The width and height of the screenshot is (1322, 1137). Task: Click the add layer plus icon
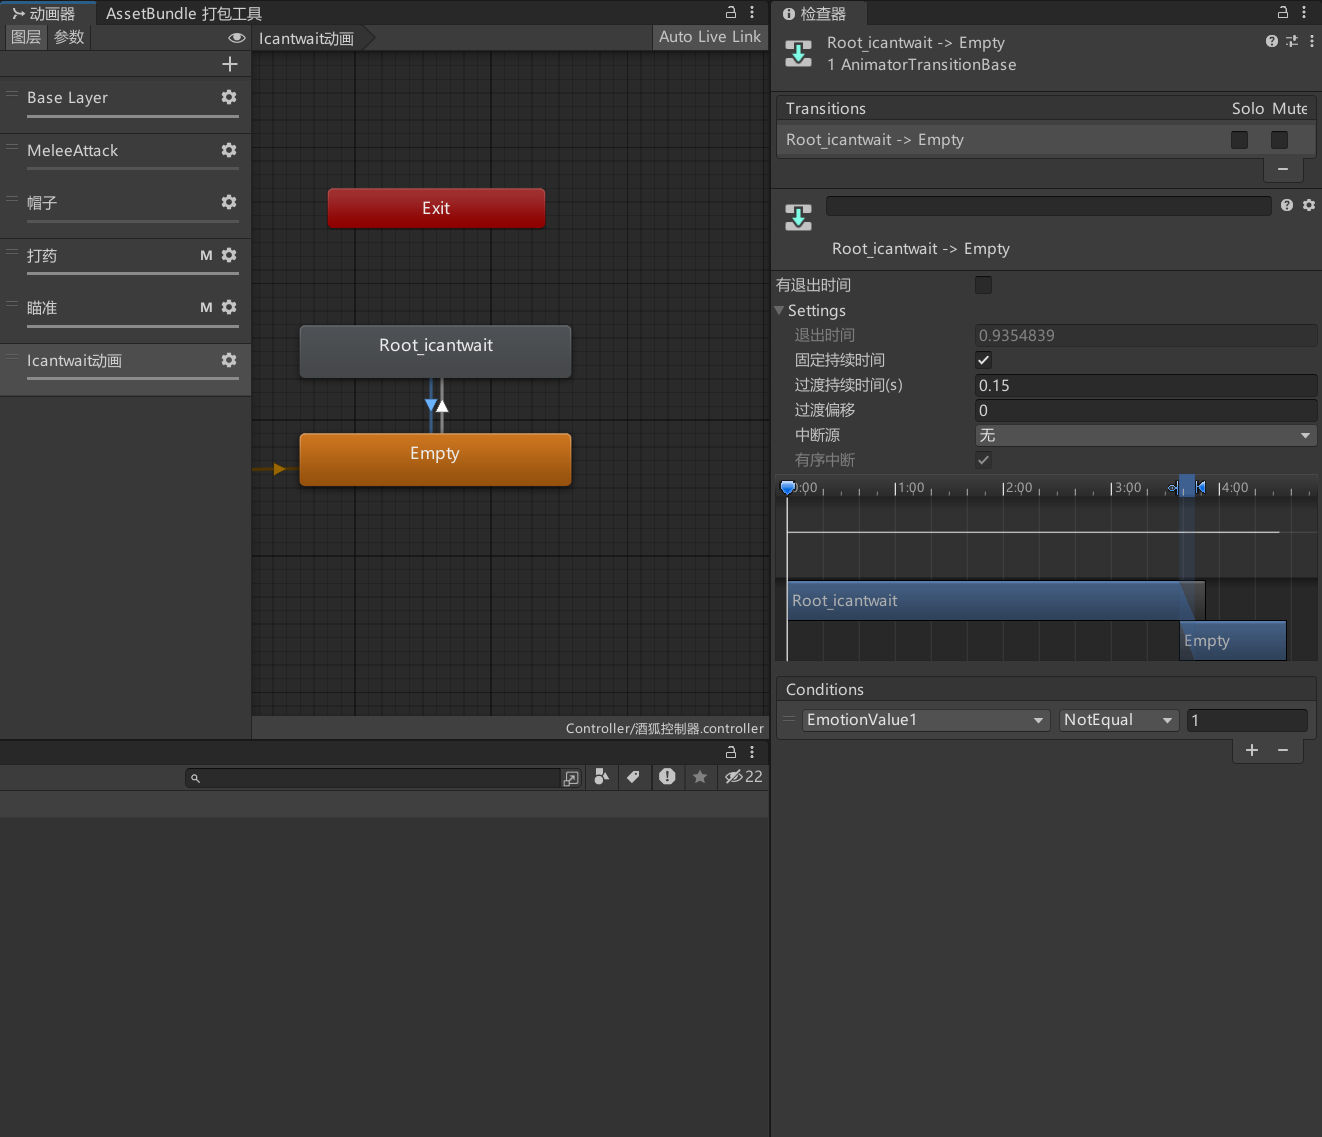click(x=230, y=64)
